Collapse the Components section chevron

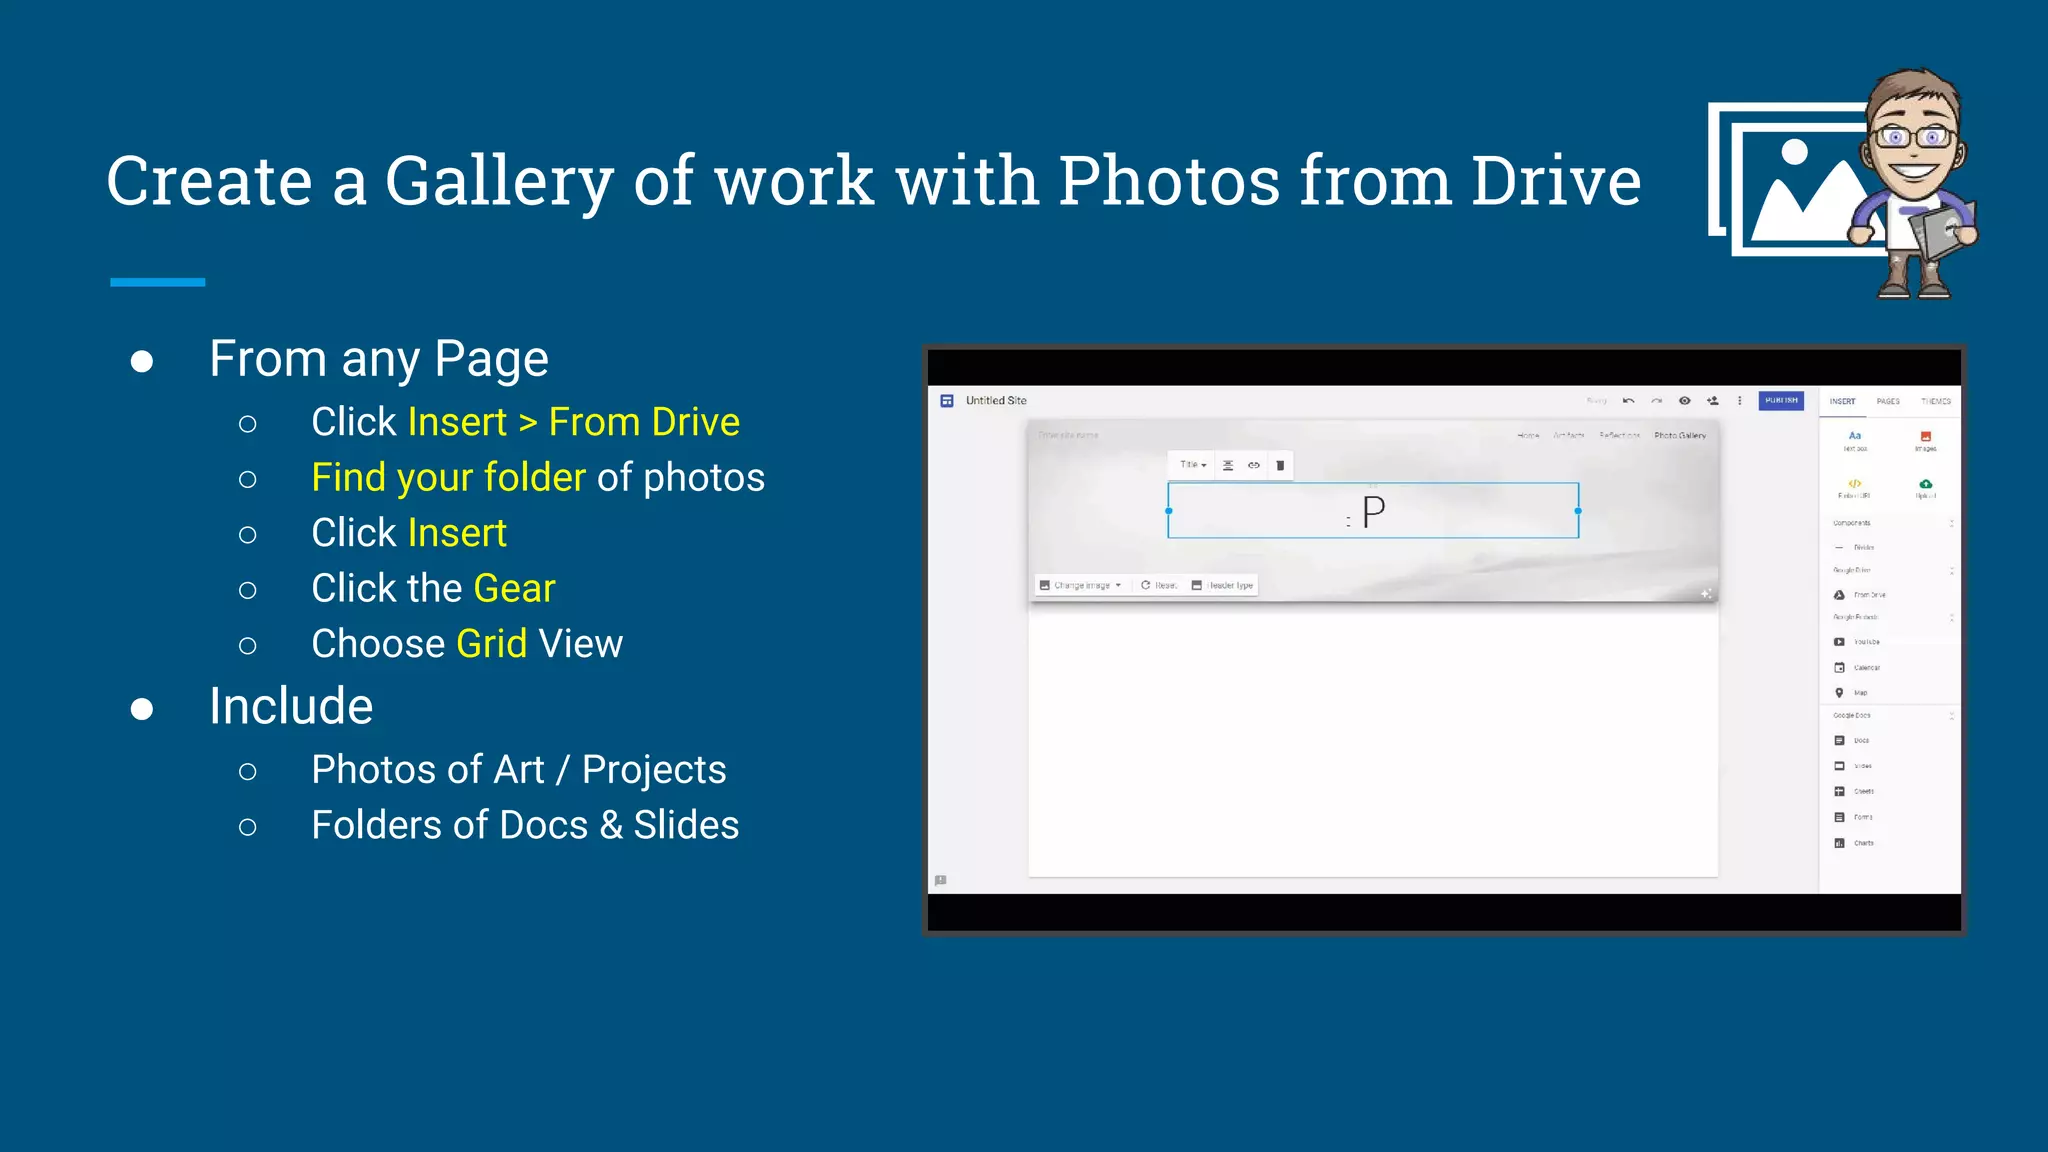1951,523
